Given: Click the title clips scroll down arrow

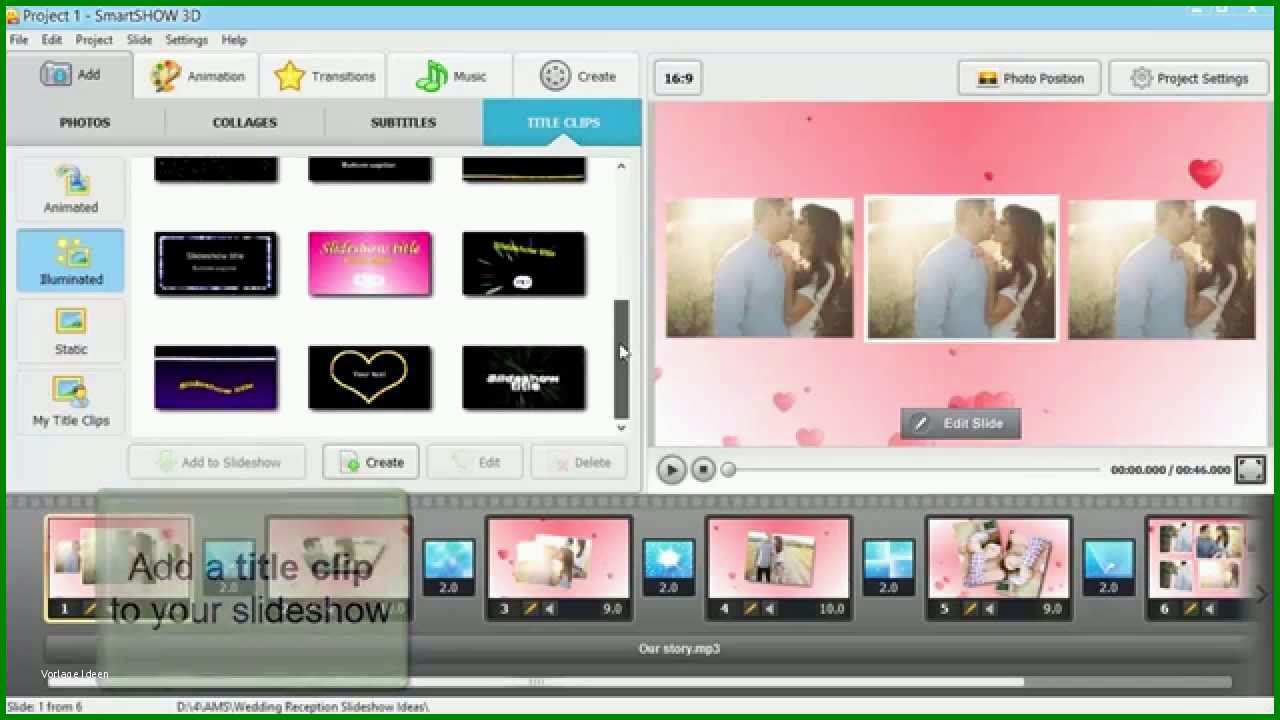Looking at the screenshot, I should (x=621, y=427).
